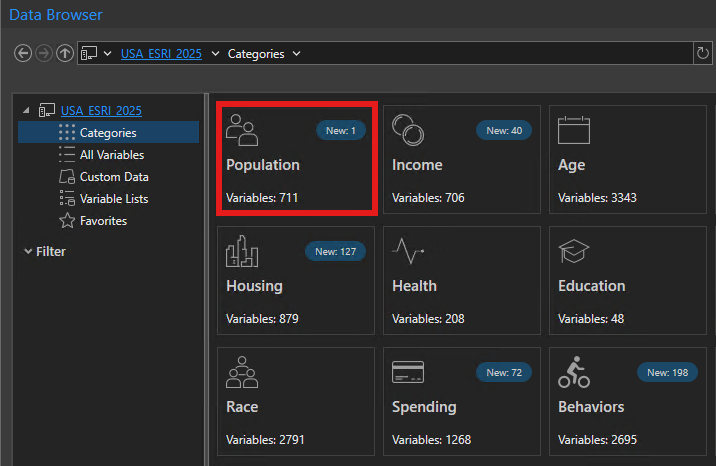Open the Health category card
Screen dimensions: 716x466
click(462, 280)
